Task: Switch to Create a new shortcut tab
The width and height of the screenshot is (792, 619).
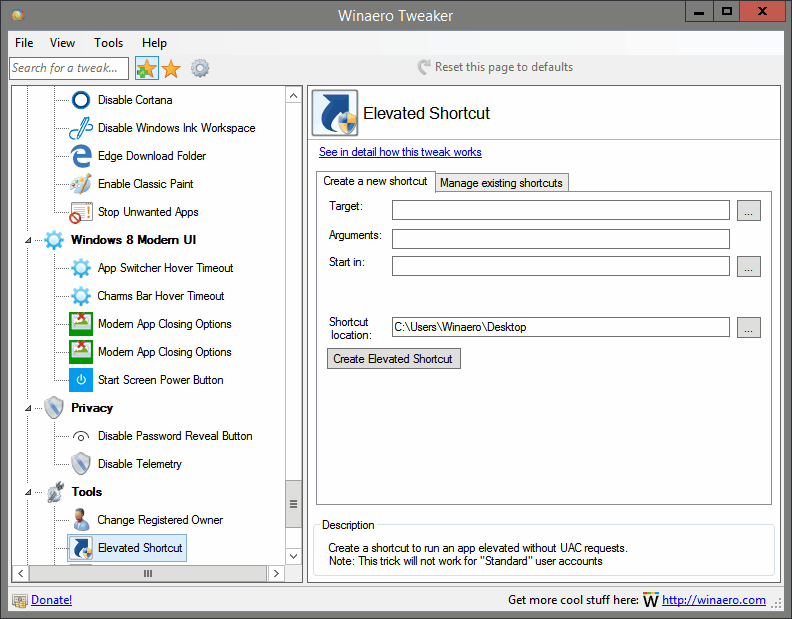Action: [x=375, y=181]
